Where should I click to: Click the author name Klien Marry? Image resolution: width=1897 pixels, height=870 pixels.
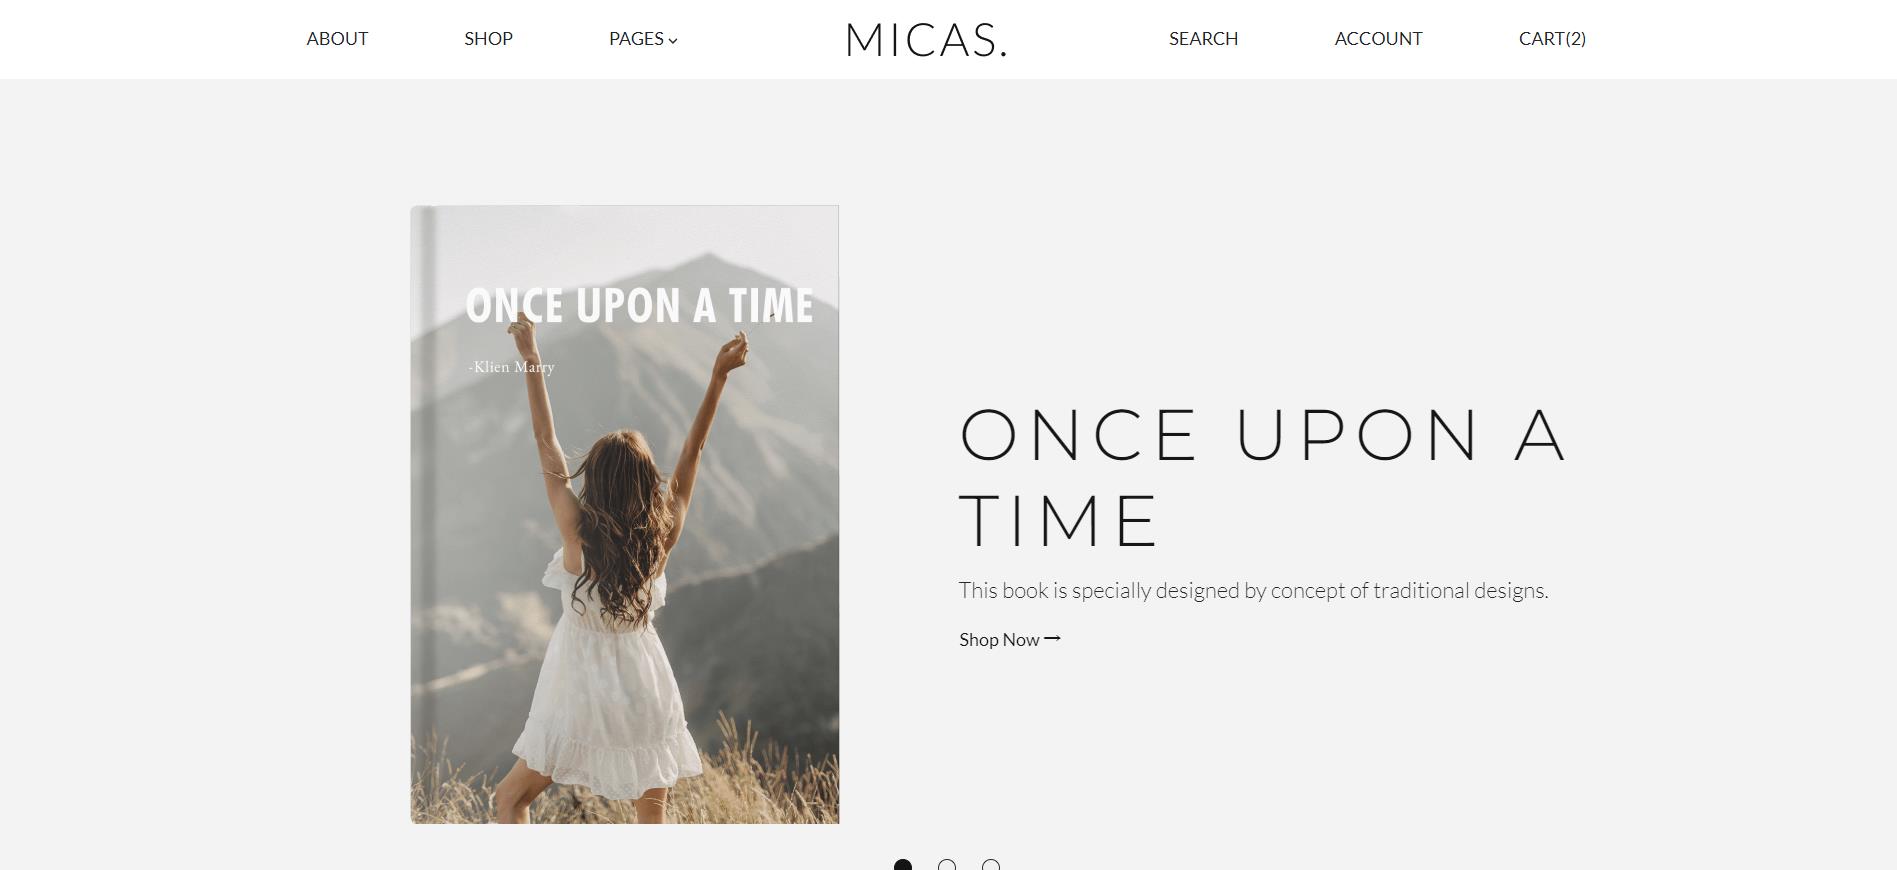coord(511,367)
